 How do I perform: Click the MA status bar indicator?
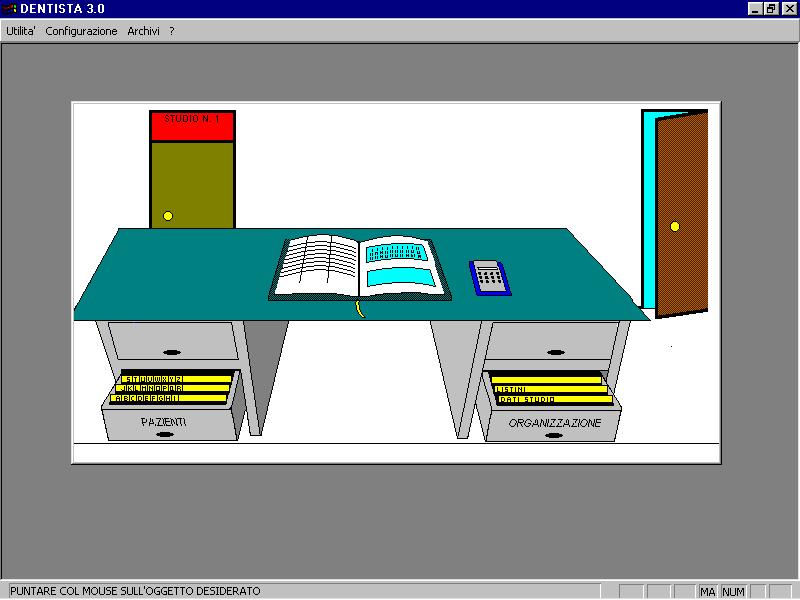pos(707,592)
